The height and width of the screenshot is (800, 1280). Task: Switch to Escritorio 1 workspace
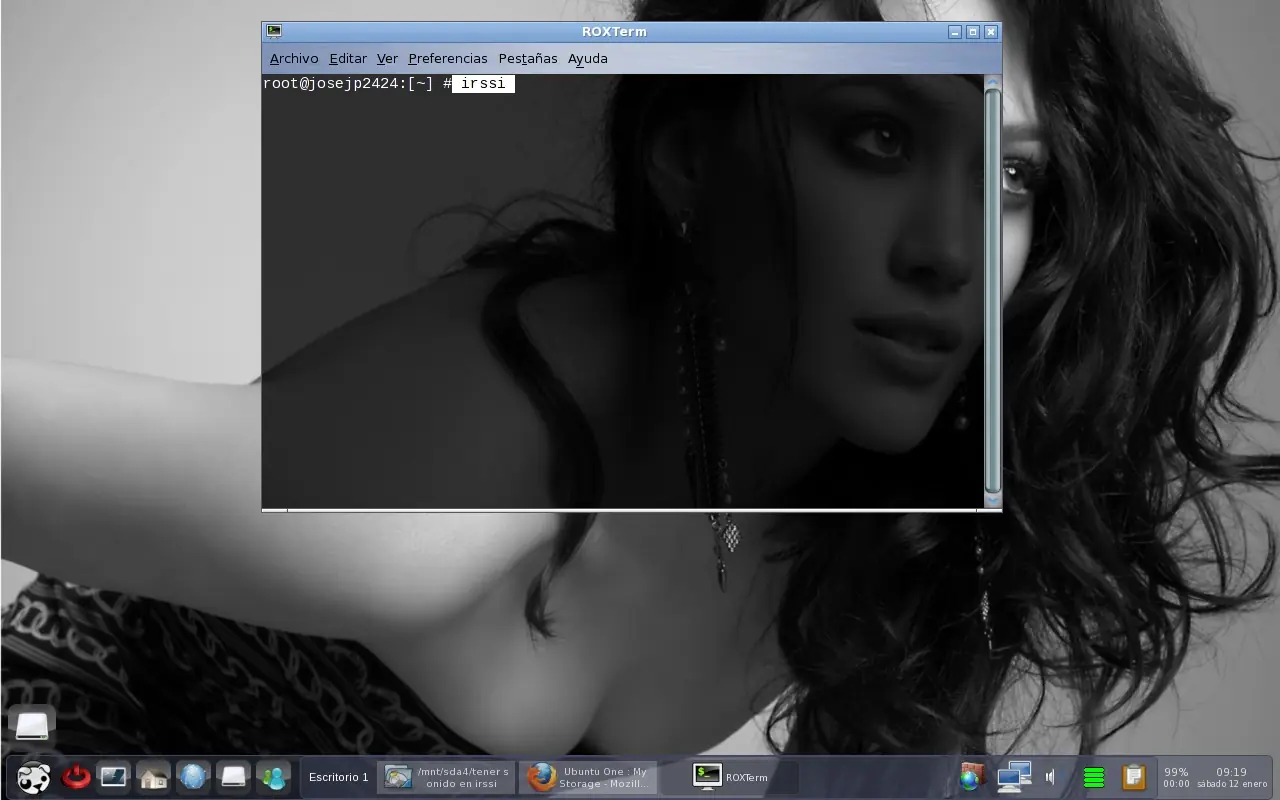coord(338,777)
